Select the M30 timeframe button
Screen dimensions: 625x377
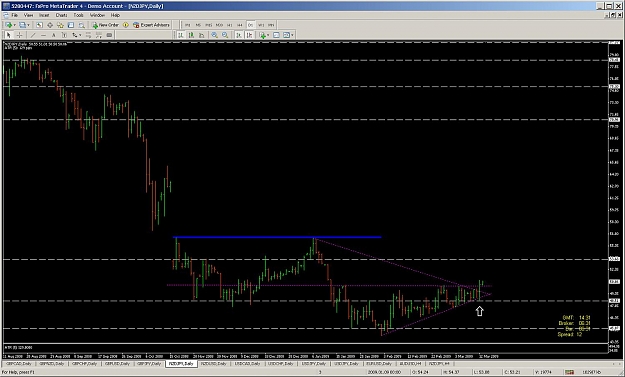click(219, 25)
